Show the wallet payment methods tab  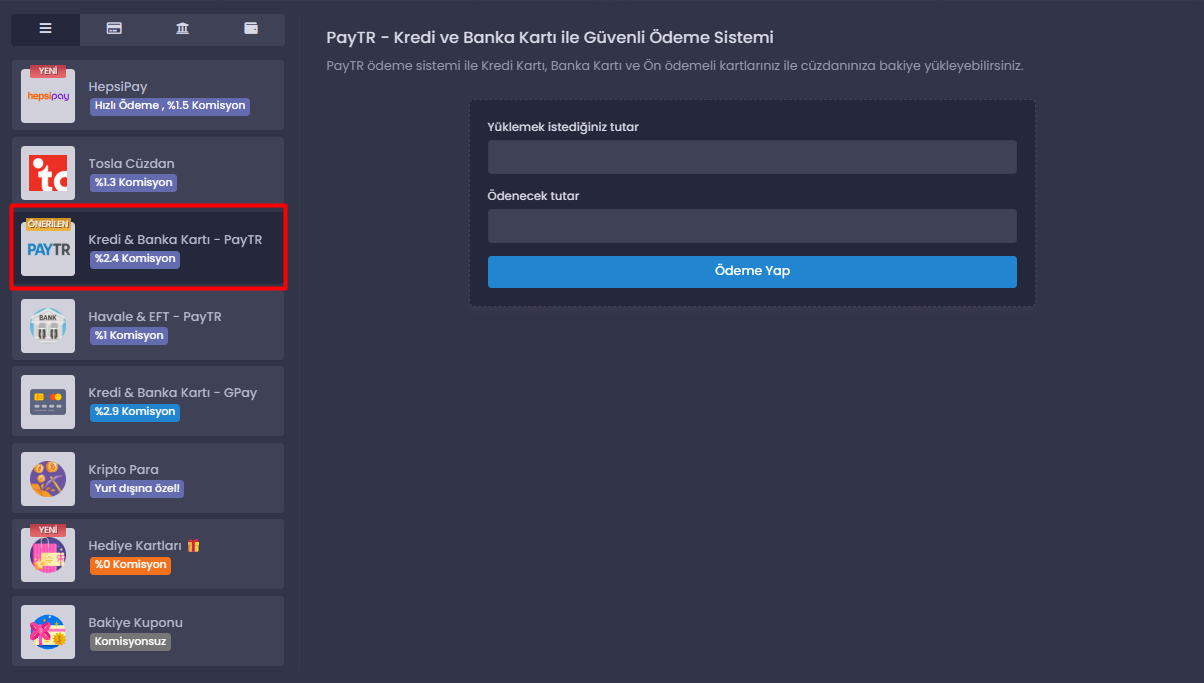[x=251, y=29]
